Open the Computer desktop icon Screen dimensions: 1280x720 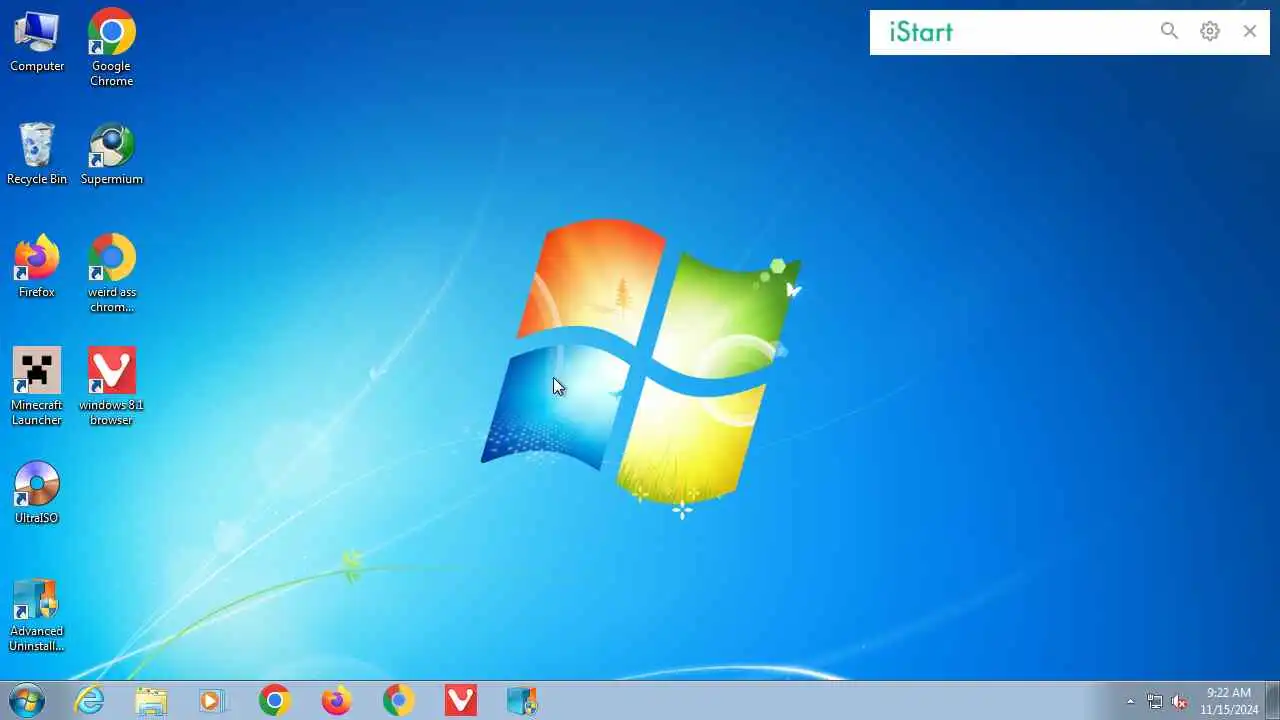pyautogui.click(x=37, y=42)
